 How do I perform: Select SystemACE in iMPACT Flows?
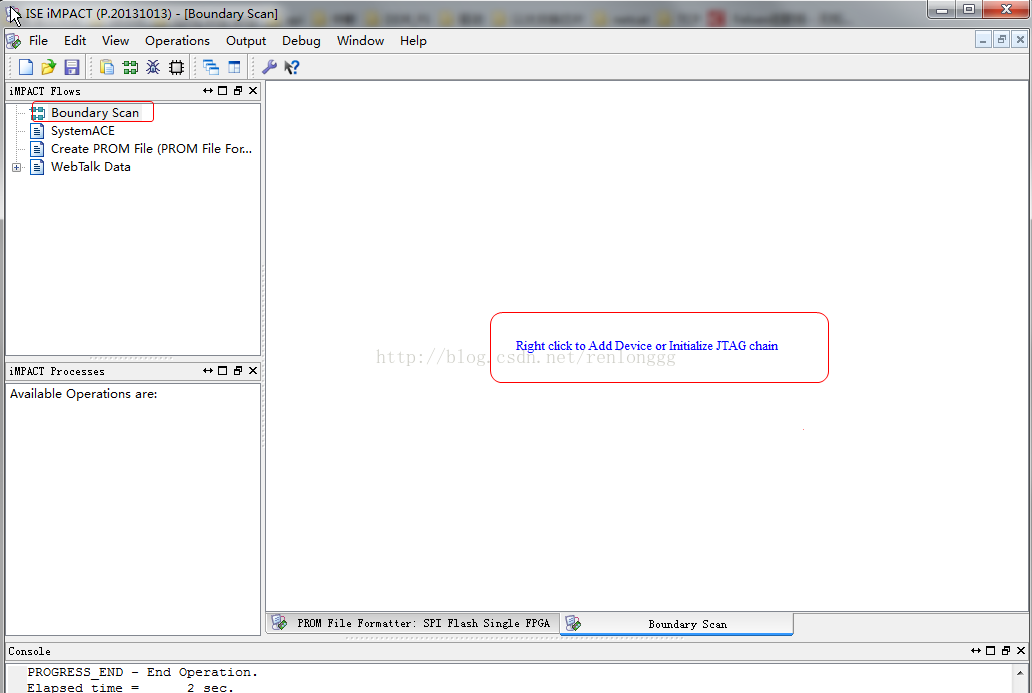click(x=82, y=131)
